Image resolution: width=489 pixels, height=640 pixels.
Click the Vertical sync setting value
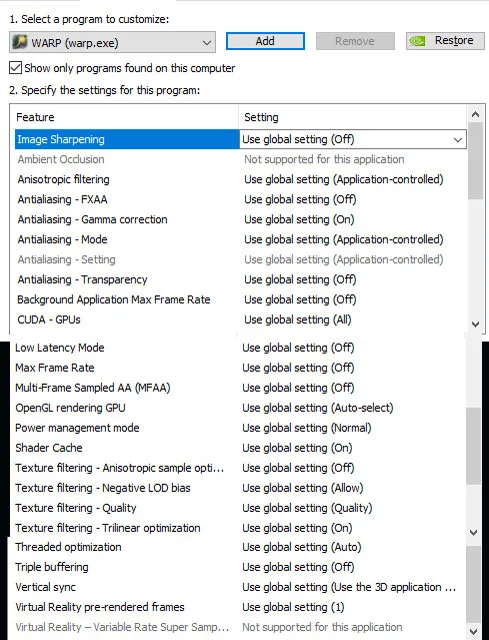click(349, 587)
